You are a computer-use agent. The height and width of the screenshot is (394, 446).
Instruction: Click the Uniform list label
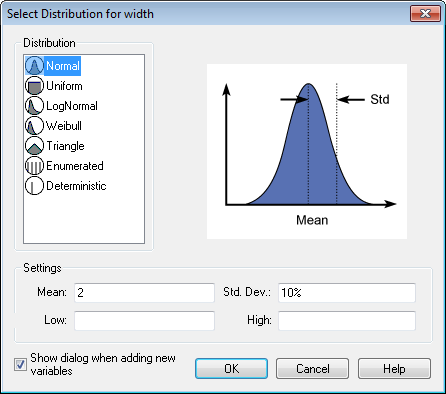point(64,86)
